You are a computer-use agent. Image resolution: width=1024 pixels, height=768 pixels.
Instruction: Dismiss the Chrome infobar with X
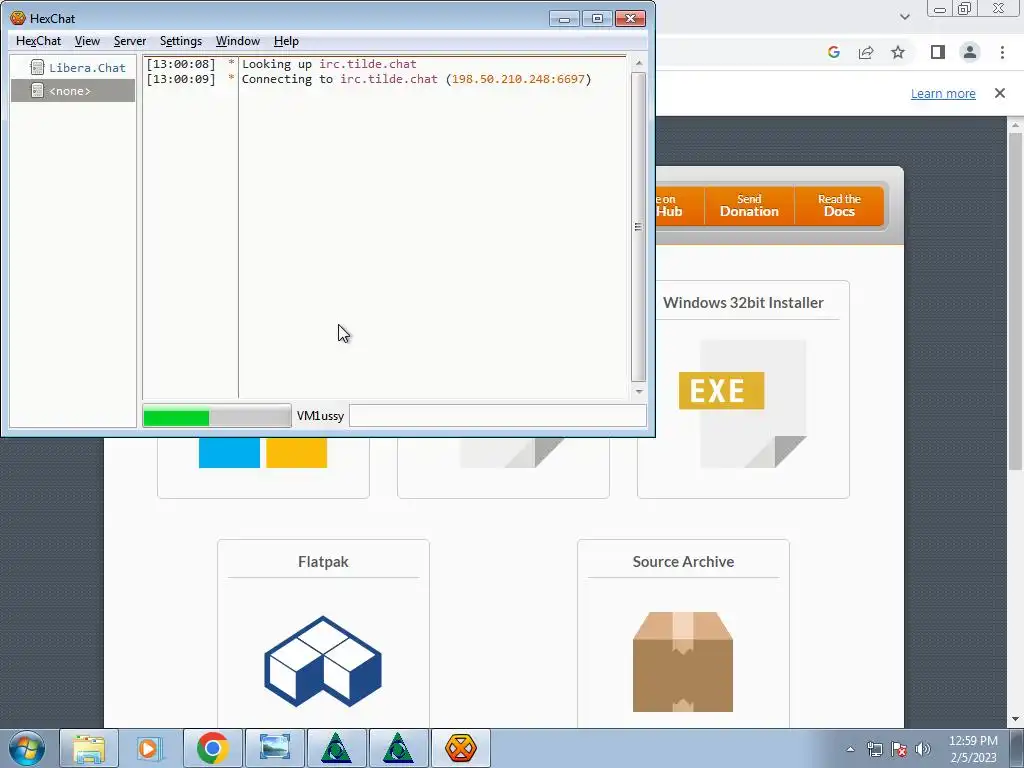(x=1000, y=93)
